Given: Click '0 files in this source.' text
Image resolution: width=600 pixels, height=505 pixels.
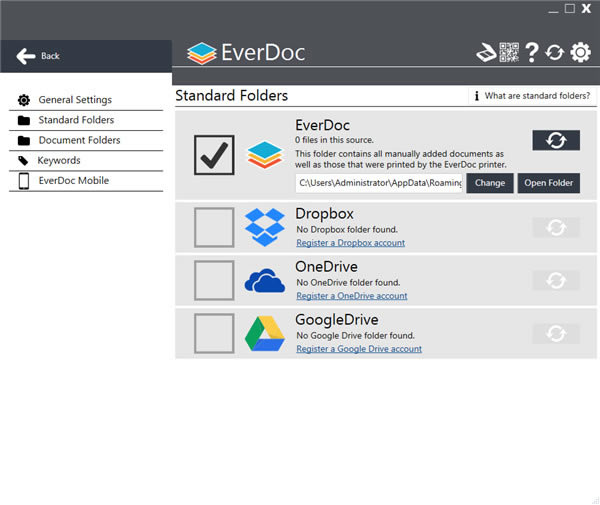Looking at the screenshot, I should coord(334,140).
